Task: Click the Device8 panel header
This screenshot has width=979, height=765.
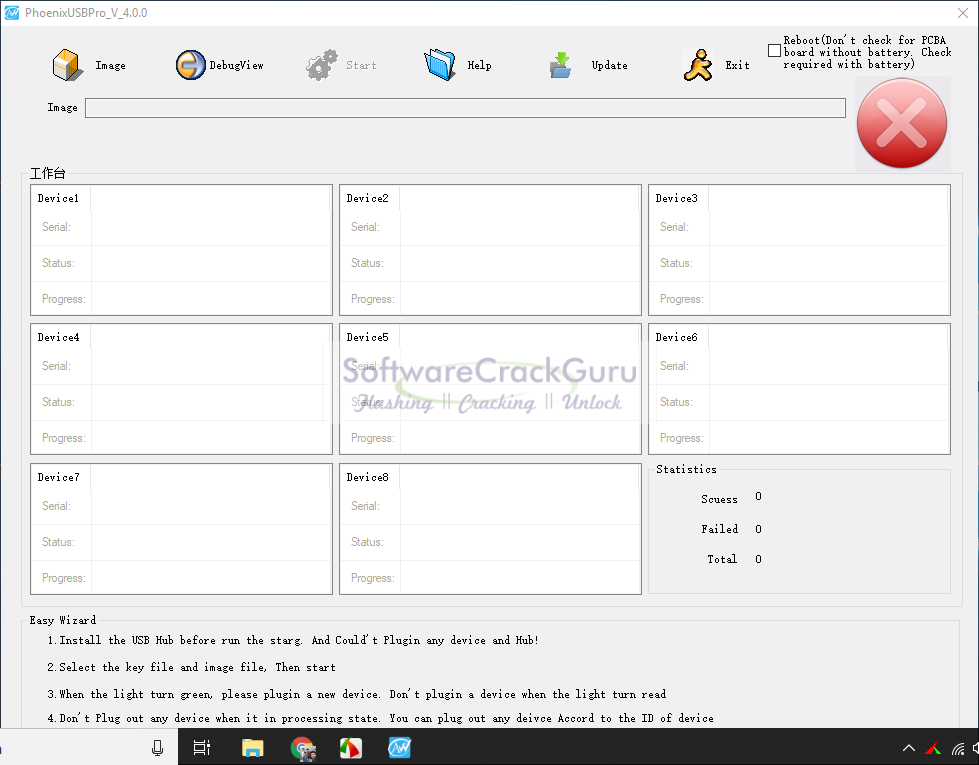Action: (367, 478)
